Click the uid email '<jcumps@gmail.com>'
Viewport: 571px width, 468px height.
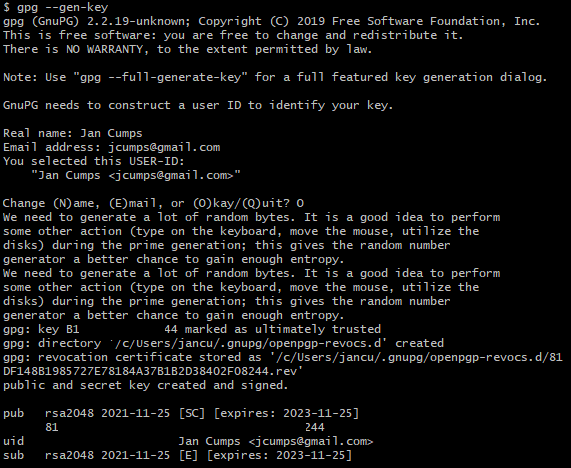(x=311, y=441)
